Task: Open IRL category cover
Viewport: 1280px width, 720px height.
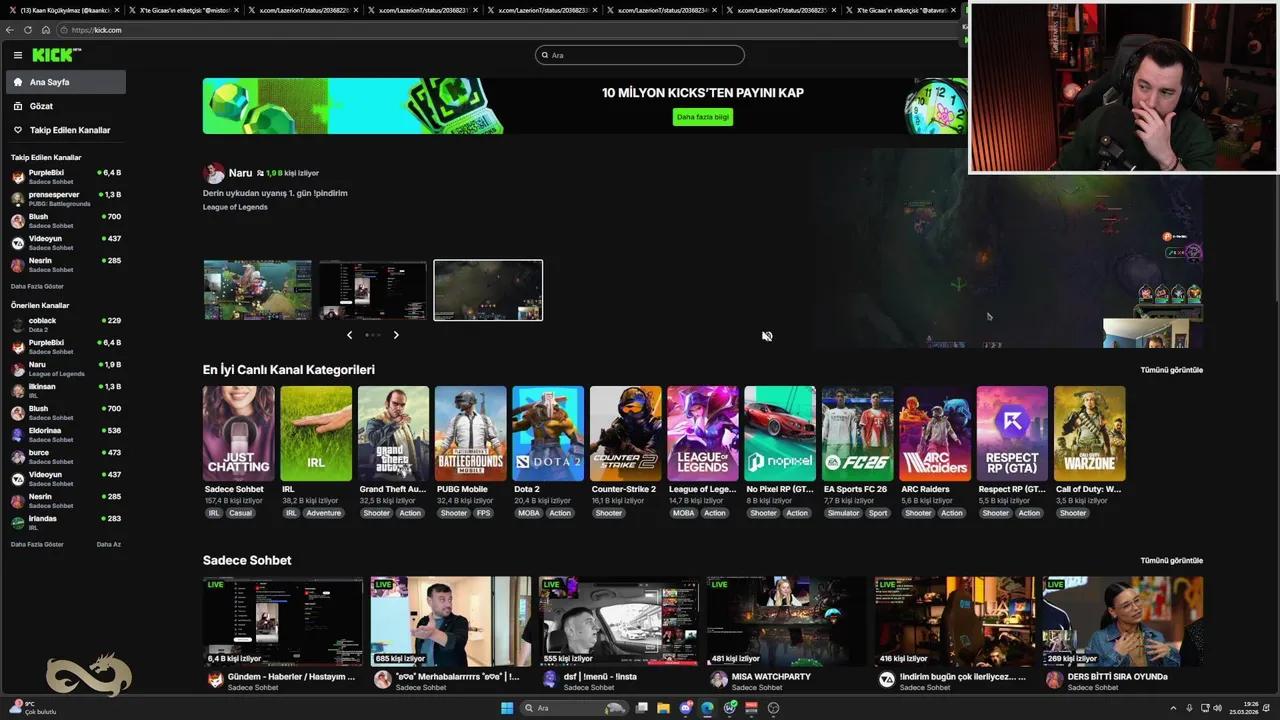Action: [x=316, y=433]
